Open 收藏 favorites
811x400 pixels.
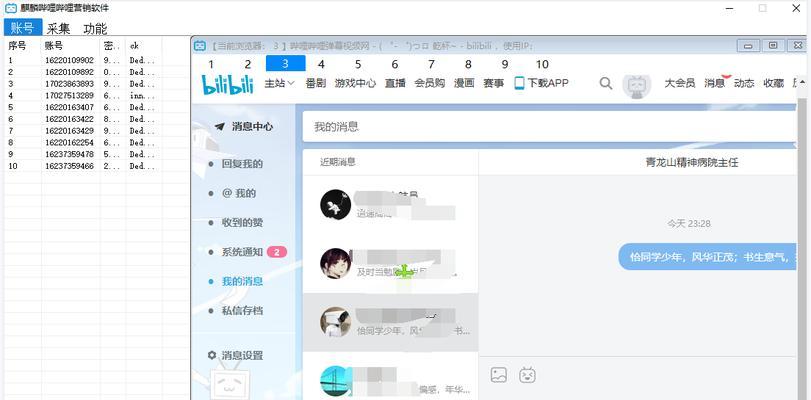(774, 83)
